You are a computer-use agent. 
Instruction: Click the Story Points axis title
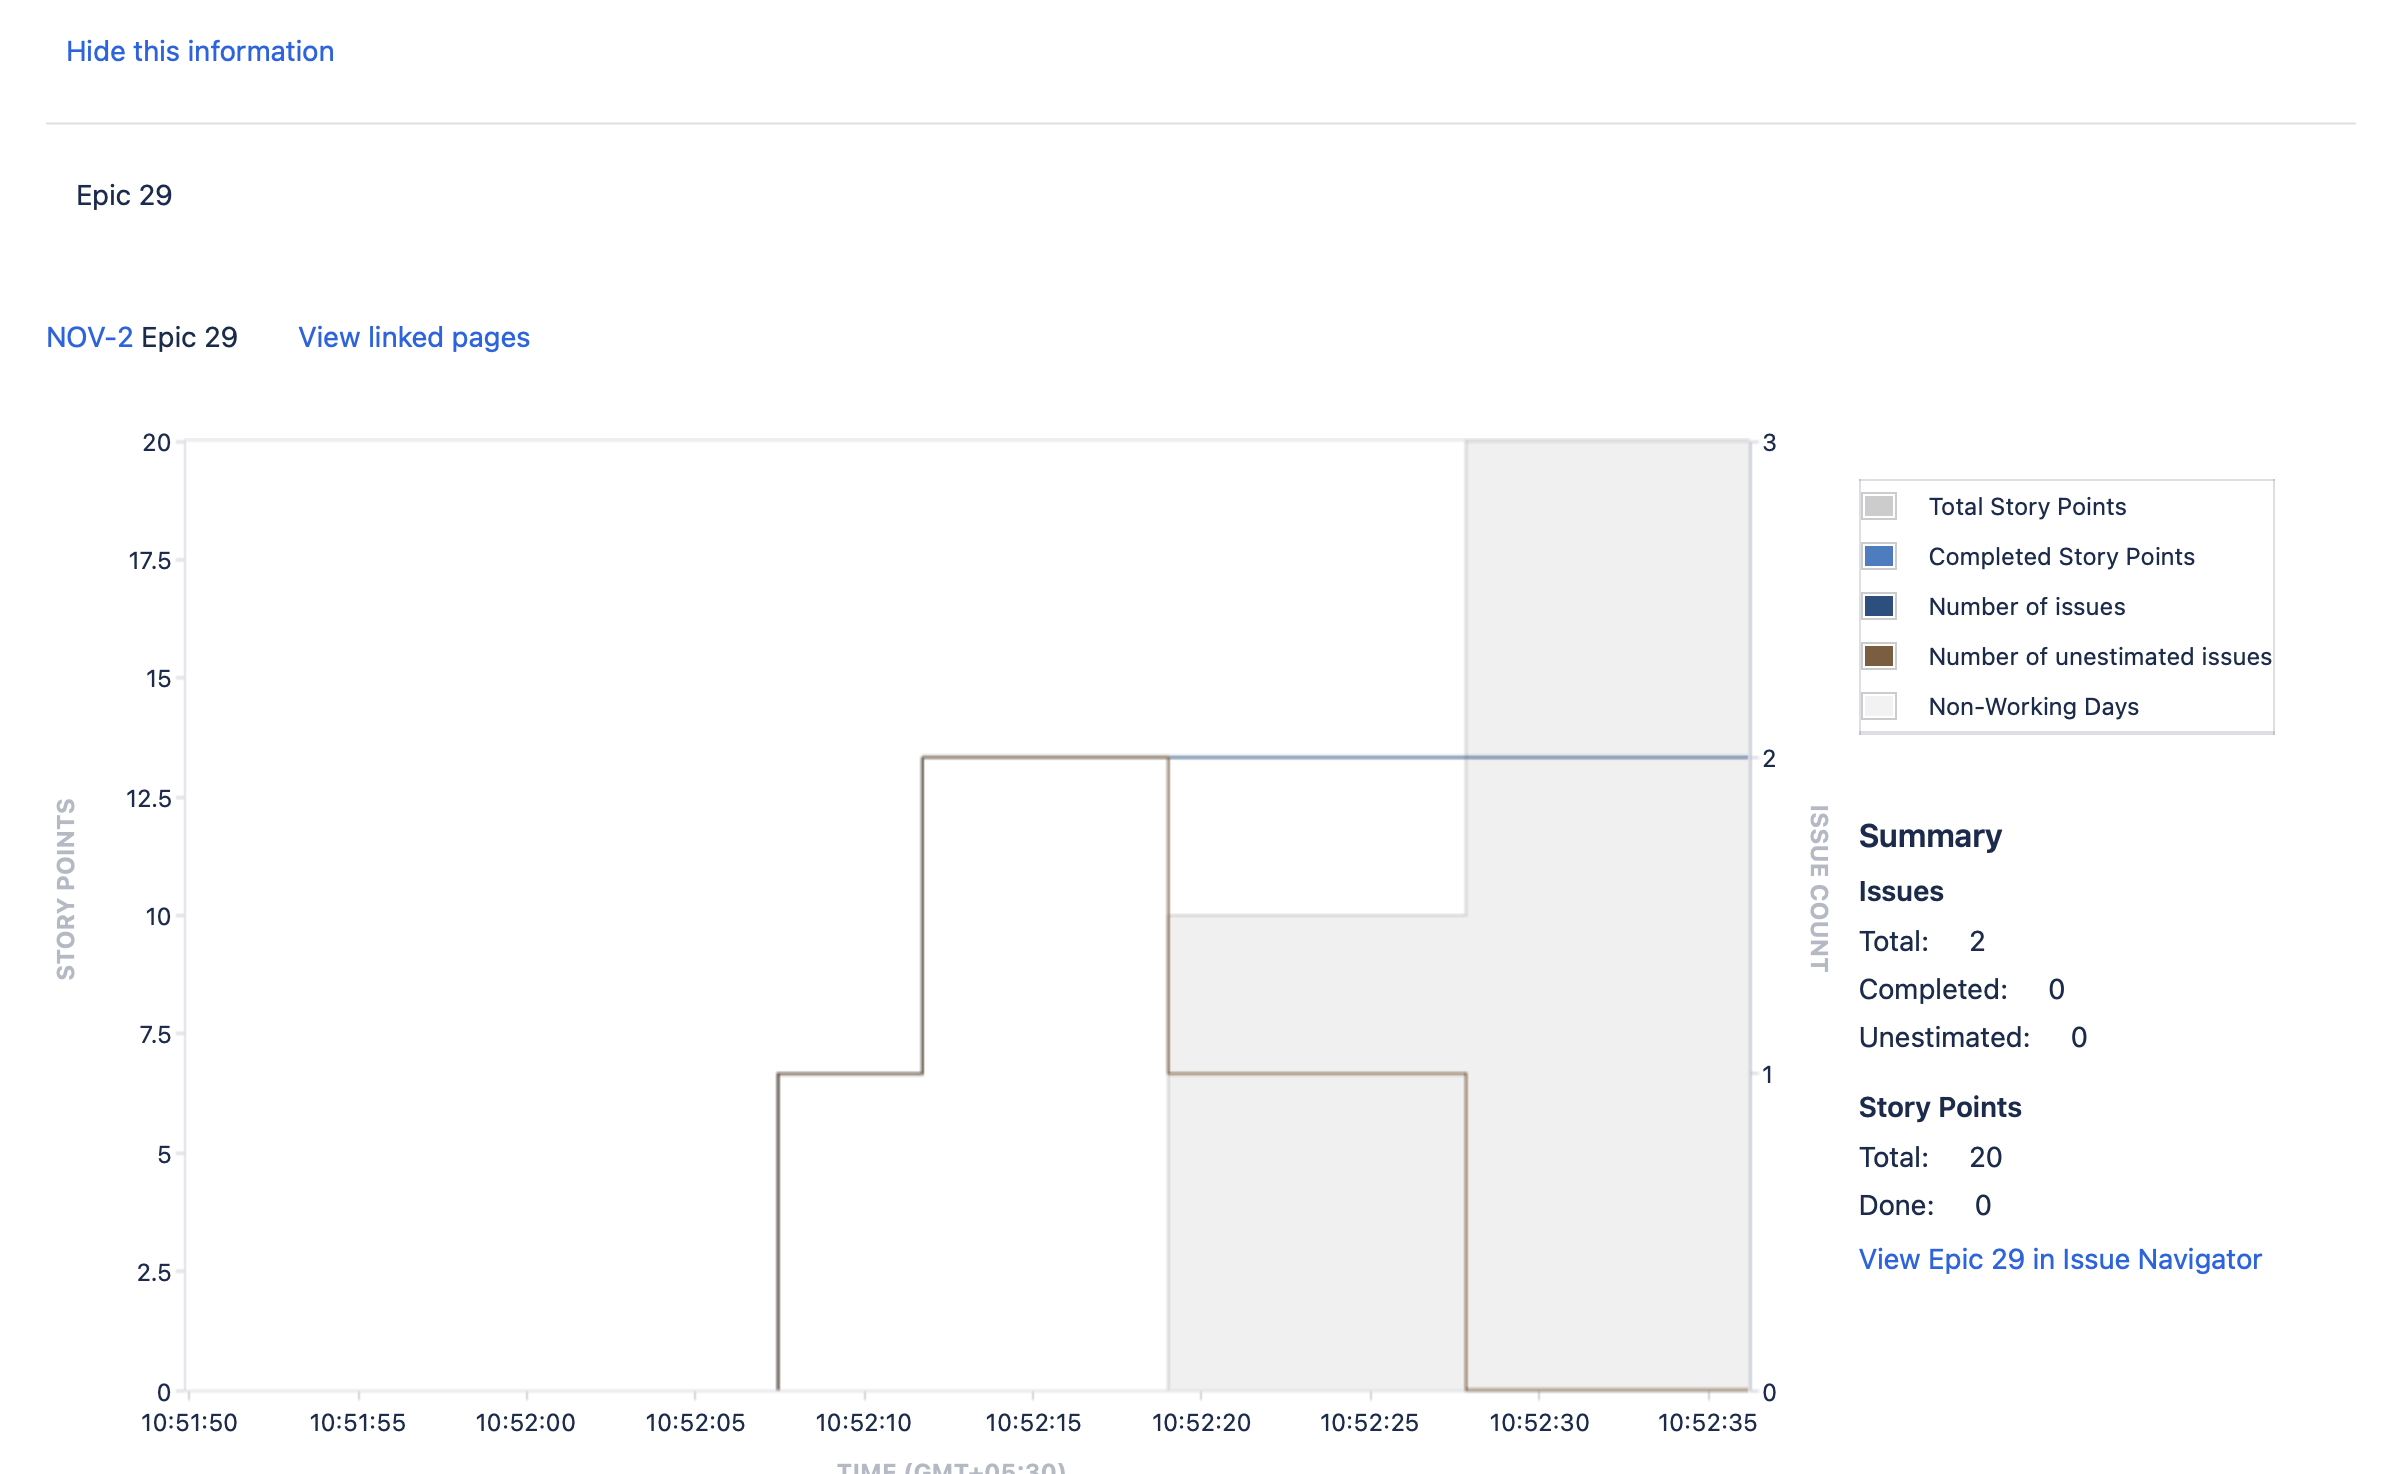click(x=66, y=889)
